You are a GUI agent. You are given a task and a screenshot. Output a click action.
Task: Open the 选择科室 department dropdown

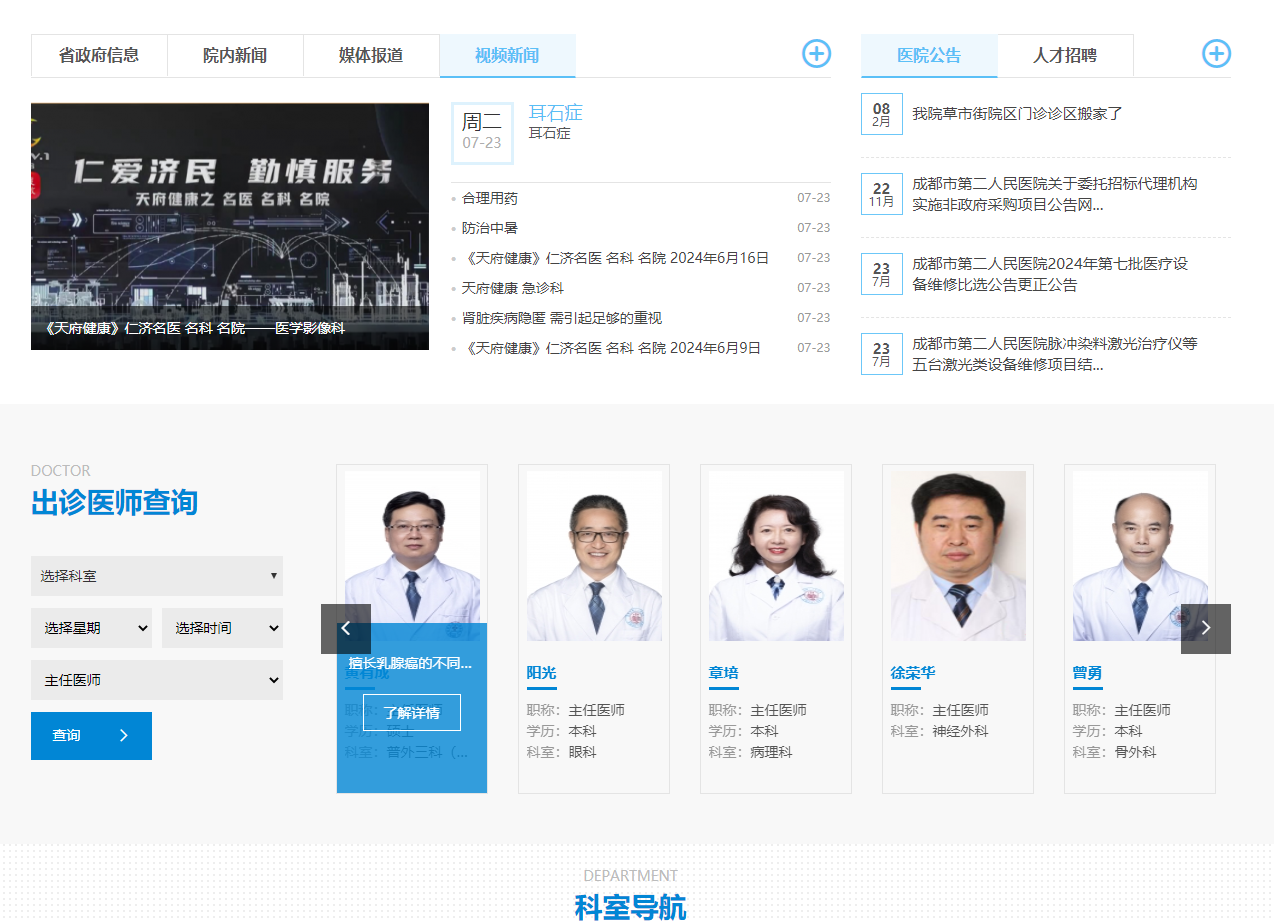157,576
